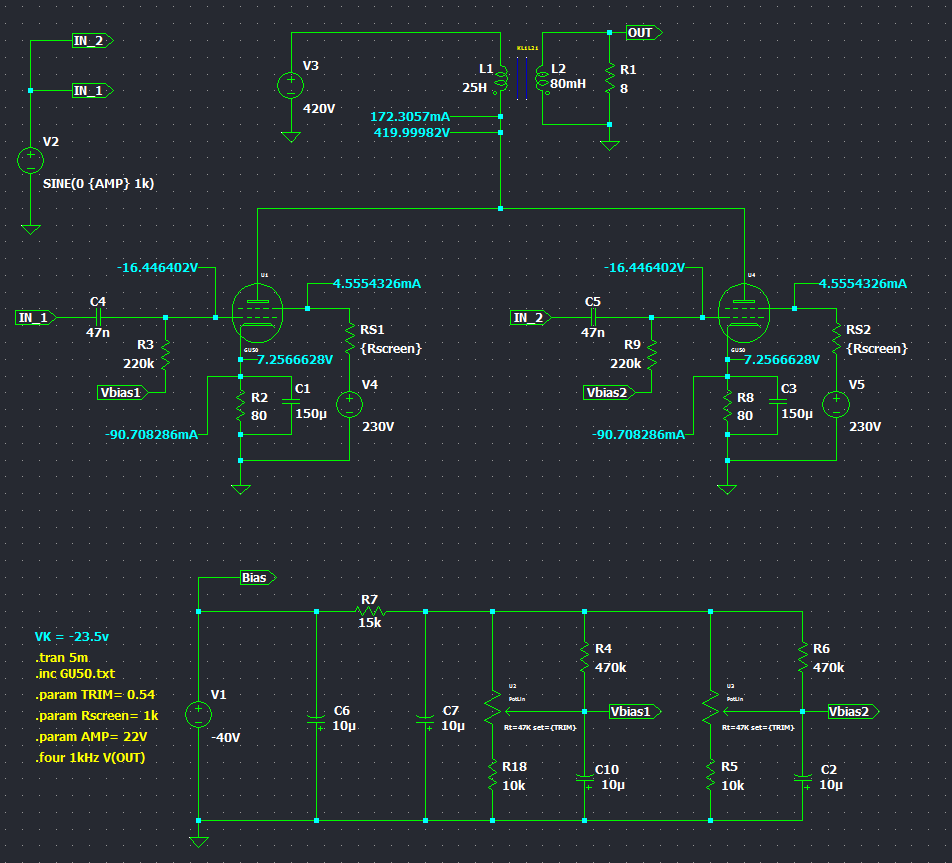Select the Bias net label flag

(x=257, y=578)
